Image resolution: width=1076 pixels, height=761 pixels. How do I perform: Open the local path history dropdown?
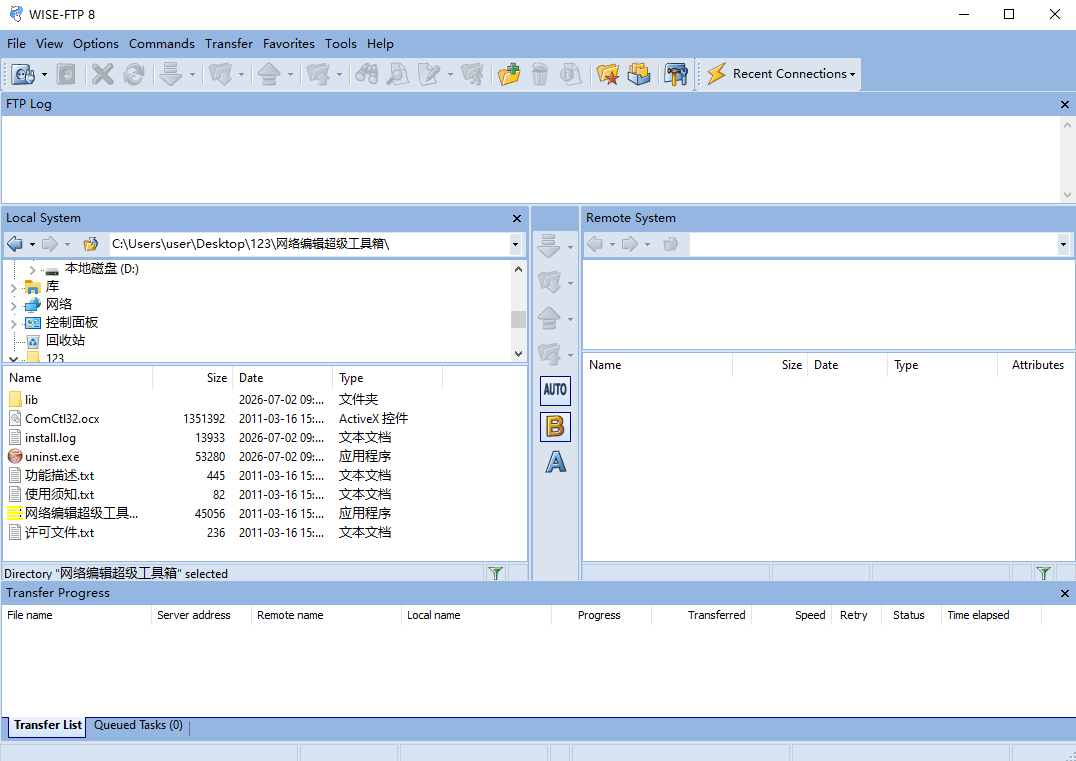(x=515, y=244)
